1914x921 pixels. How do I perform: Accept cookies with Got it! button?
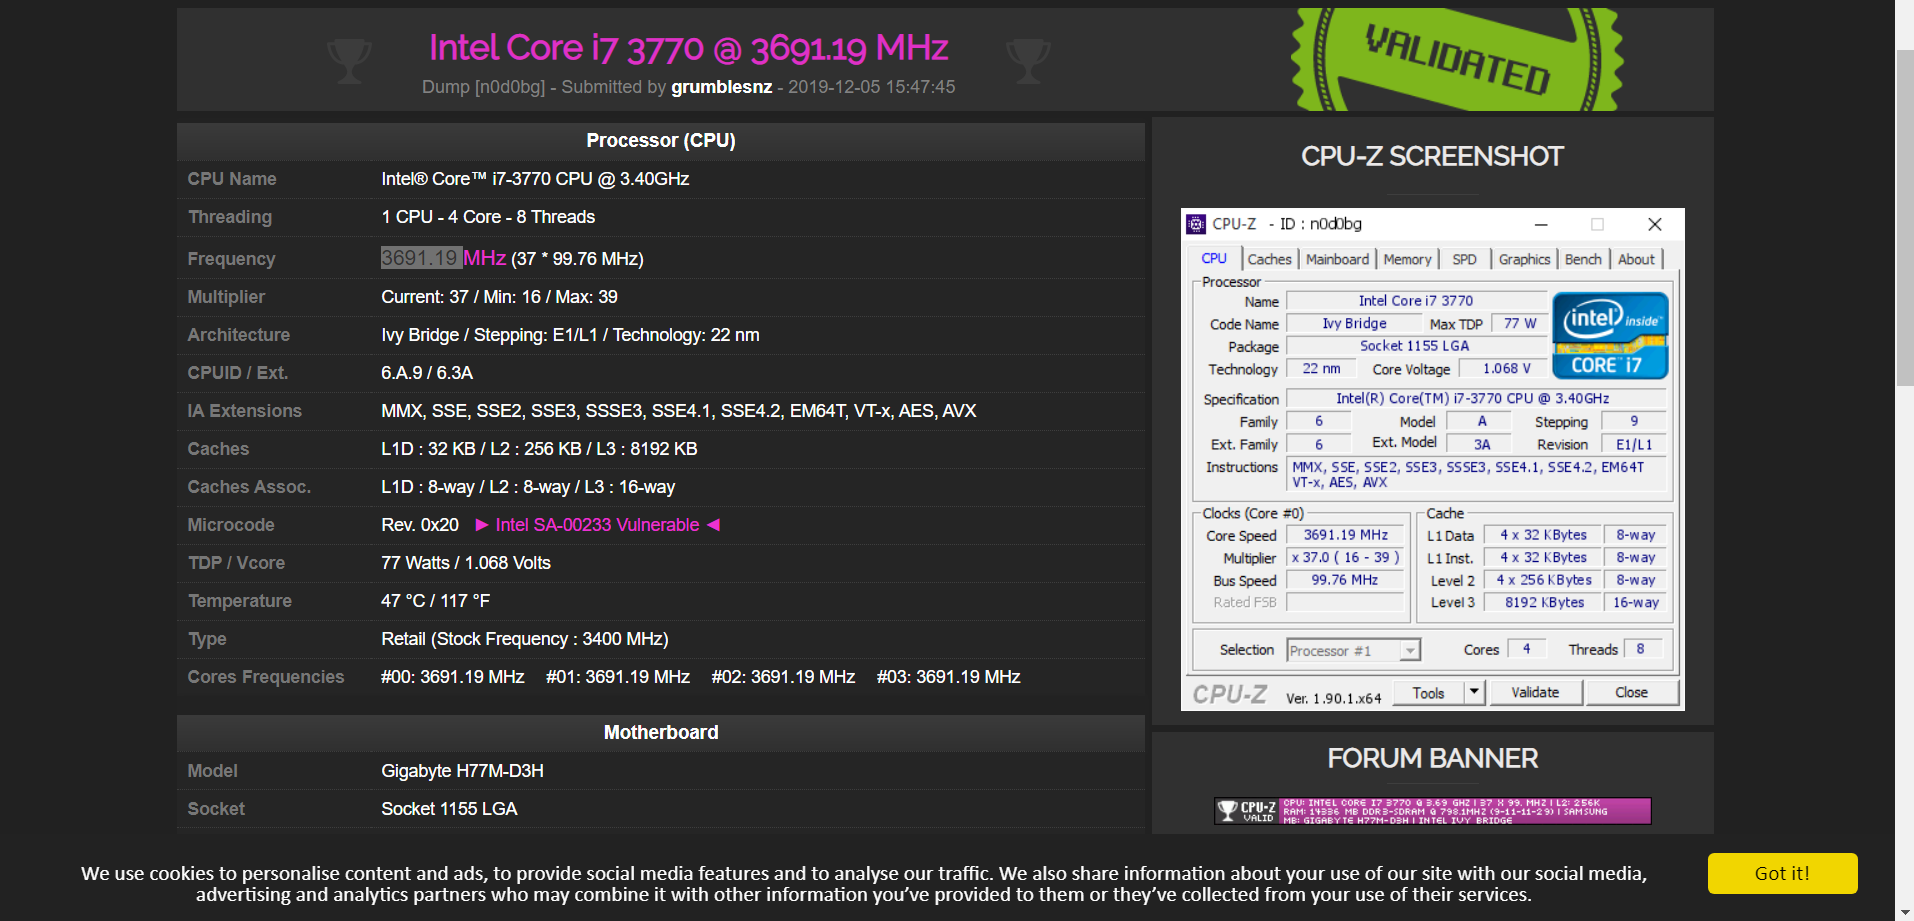point(1782,873)
